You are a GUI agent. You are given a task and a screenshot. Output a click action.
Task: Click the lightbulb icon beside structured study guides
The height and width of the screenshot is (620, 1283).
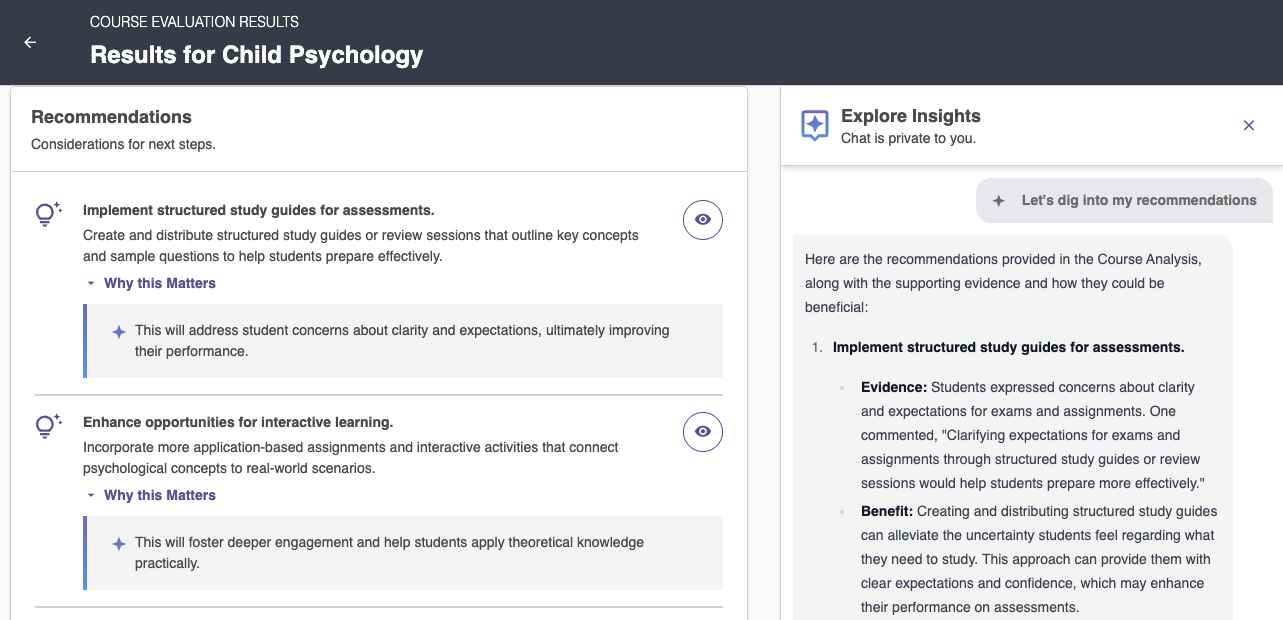pos(48,214)
